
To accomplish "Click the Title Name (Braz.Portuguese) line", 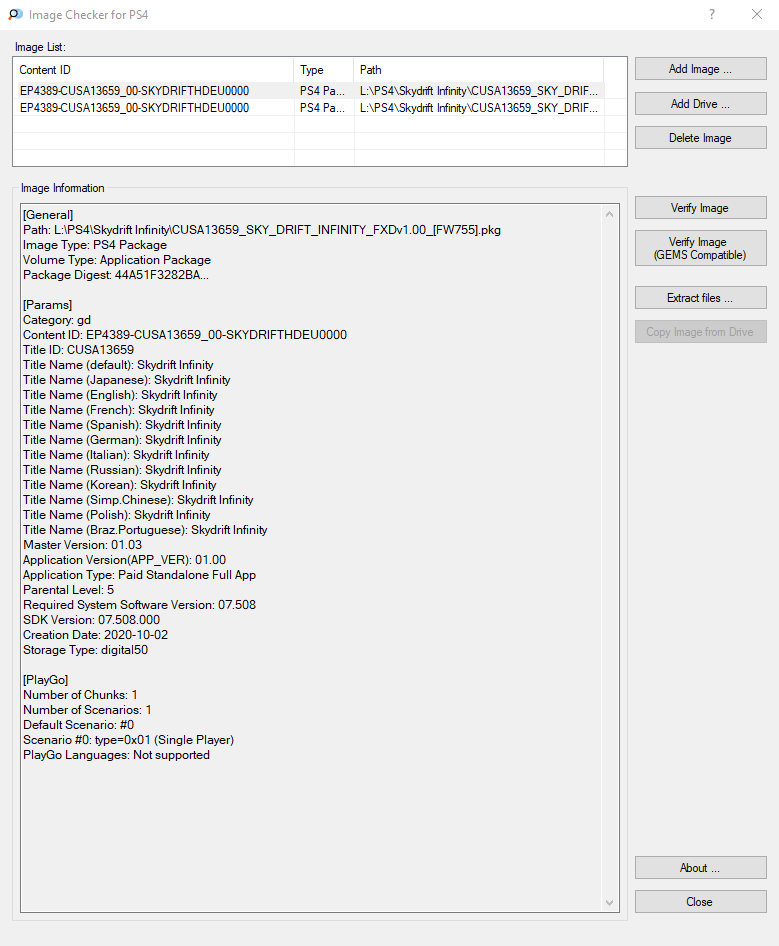I will 145,530.
